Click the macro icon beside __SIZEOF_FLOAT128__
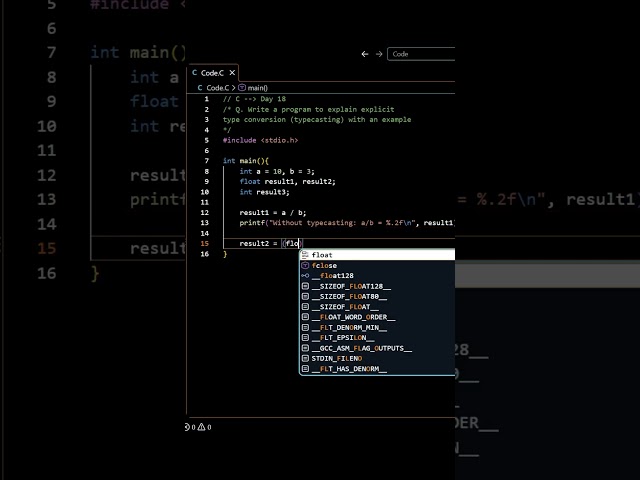Image resolution: width=640 pixels, height=480 pixels. tap(305, 286)
